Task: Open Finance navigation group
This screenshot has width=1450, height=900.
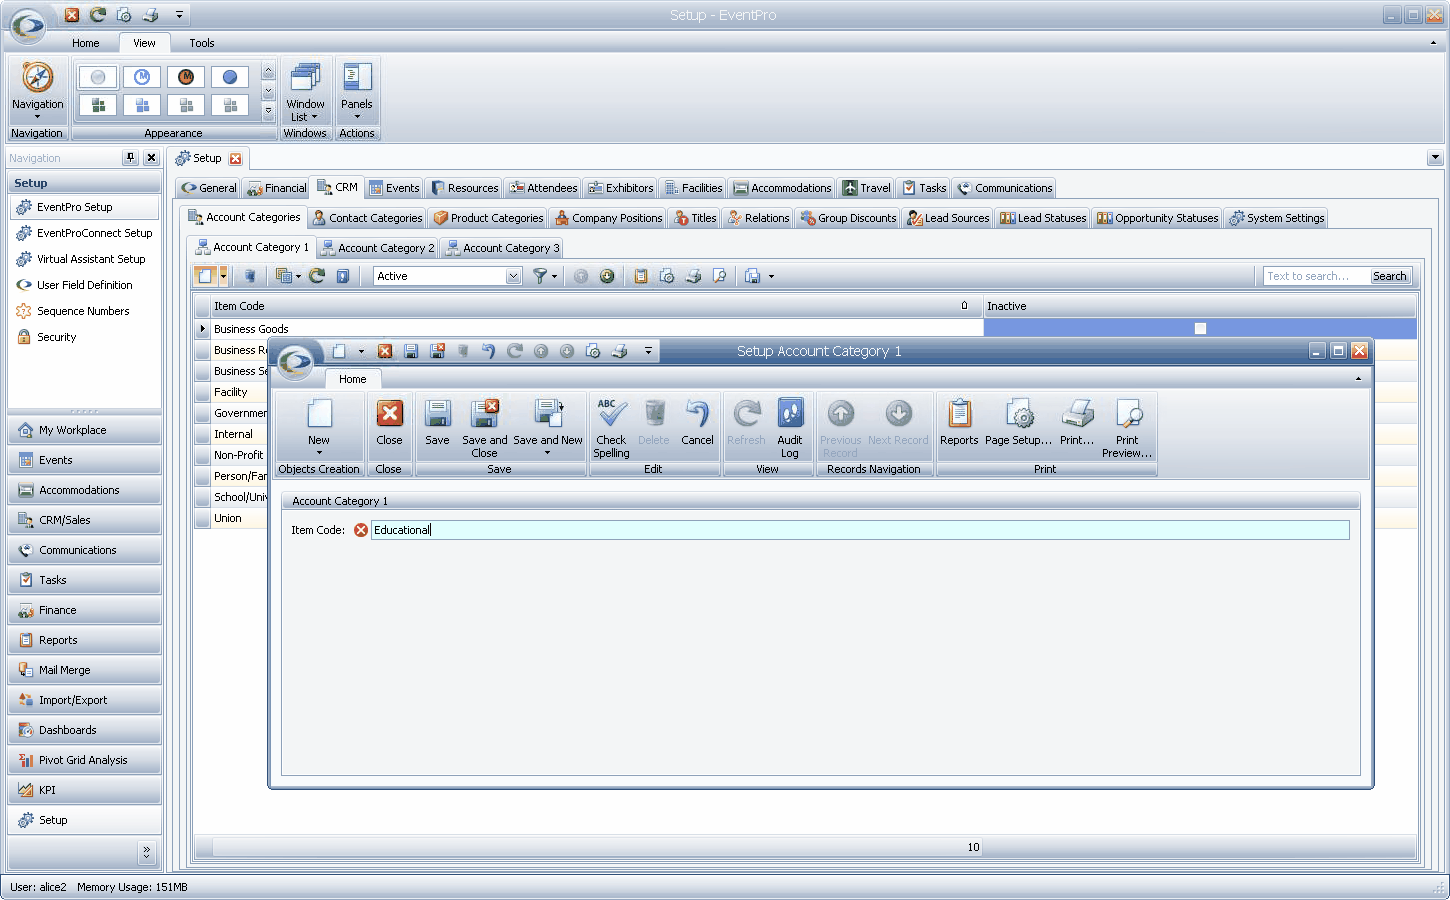Action: pyautogui.click(x=84, y=610)
